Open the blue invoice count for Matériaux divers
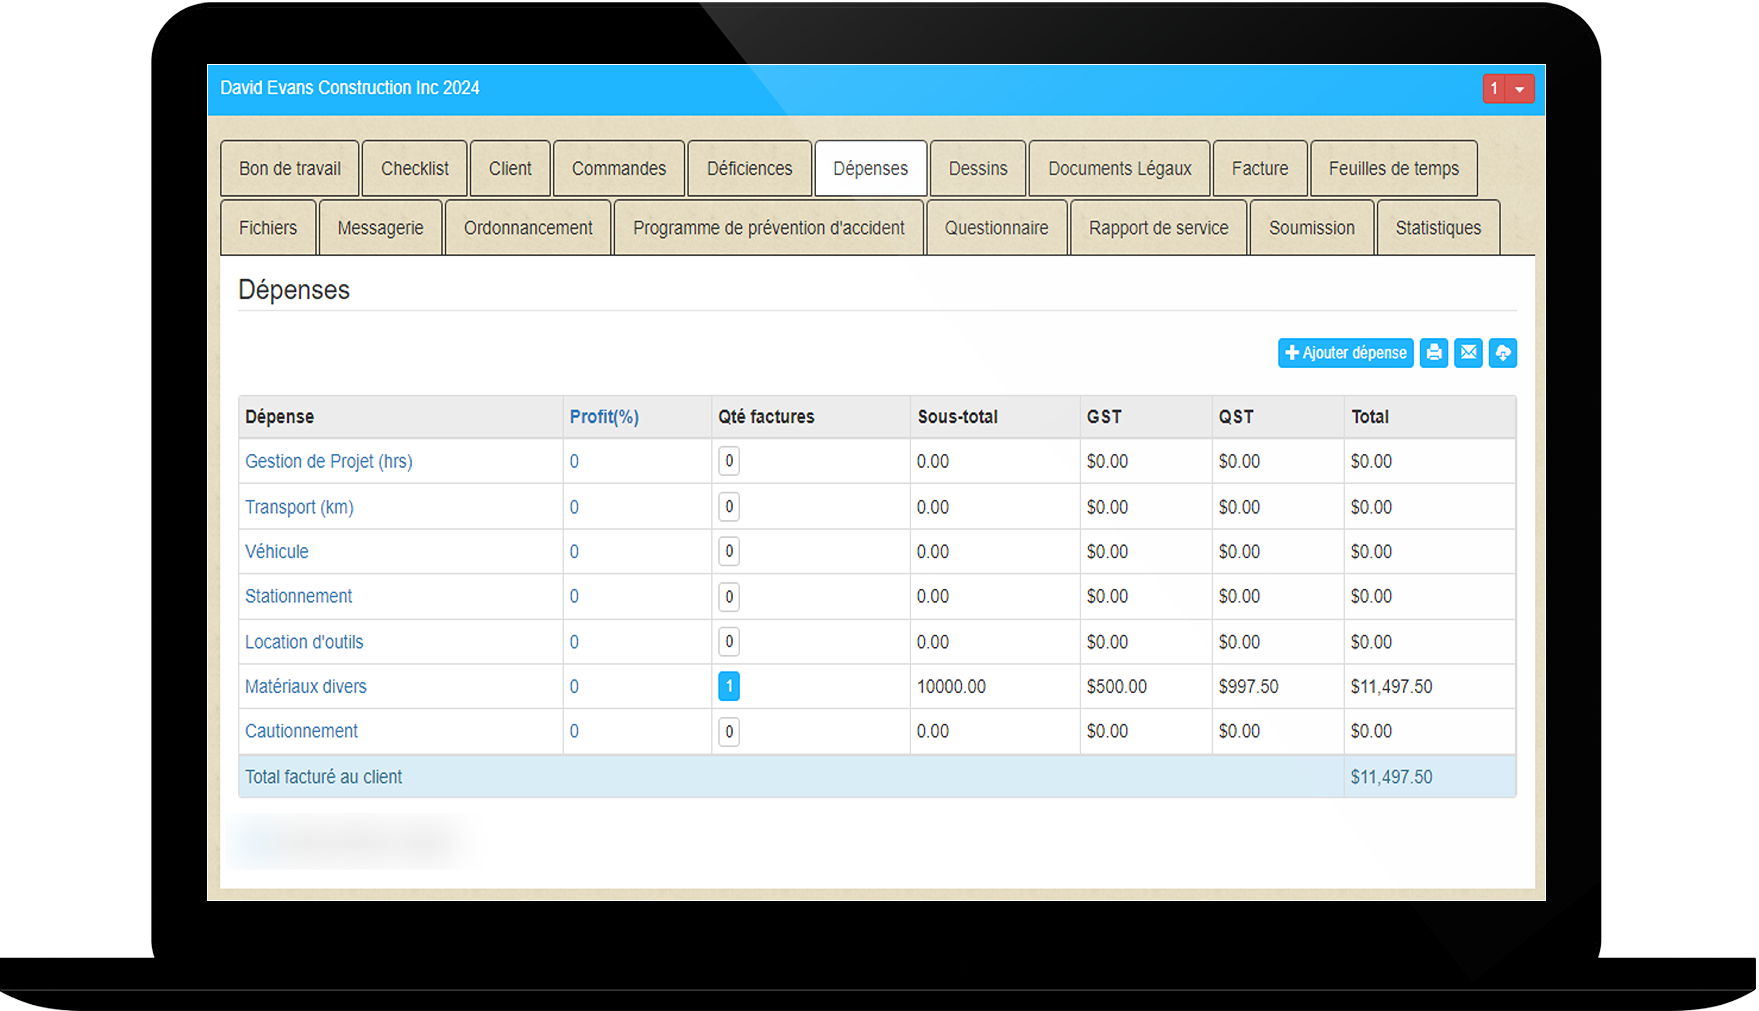Viewport: 1759px width, 1011px height. coord(729,687)
